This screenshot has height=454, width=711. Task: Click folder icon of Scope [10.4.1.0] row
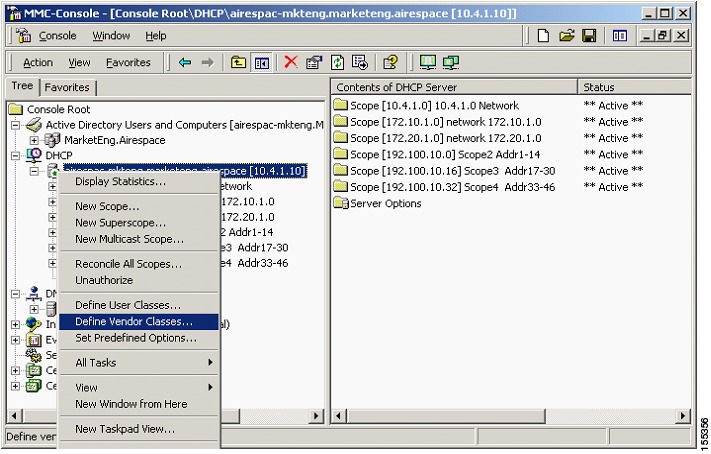(x=340, y=105)
